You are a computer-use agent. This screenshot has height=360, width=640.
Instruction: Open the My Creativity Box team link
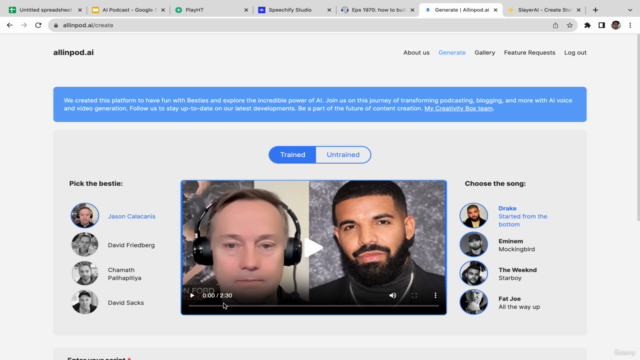click(x=458, y=109)
